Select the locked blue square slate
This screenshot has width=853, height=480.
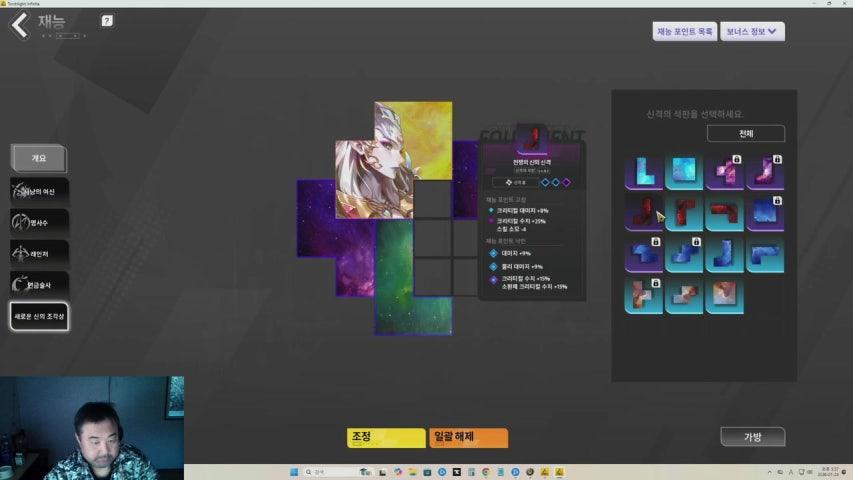click(x=765, y=213)
